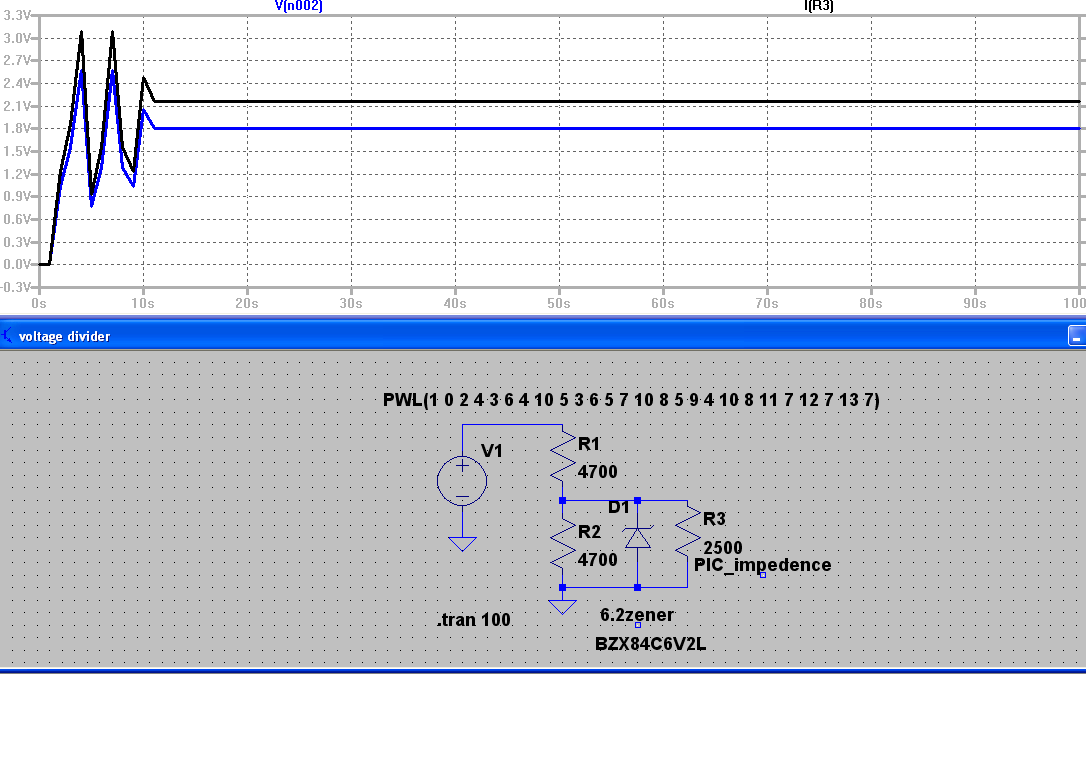Click the 0.0V label on vertical axis
The height and width of the screenshot is (768, 1086).
[x=17, y=265]
